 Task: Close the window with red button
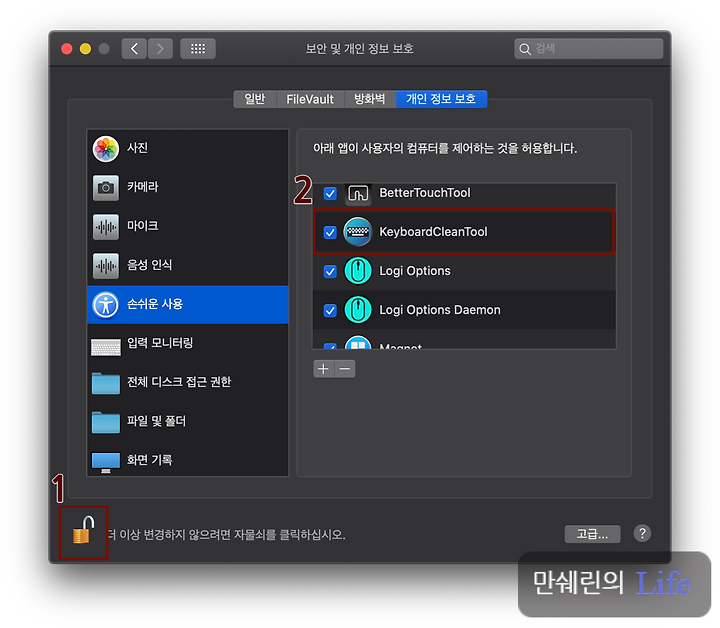pos(67,49)
